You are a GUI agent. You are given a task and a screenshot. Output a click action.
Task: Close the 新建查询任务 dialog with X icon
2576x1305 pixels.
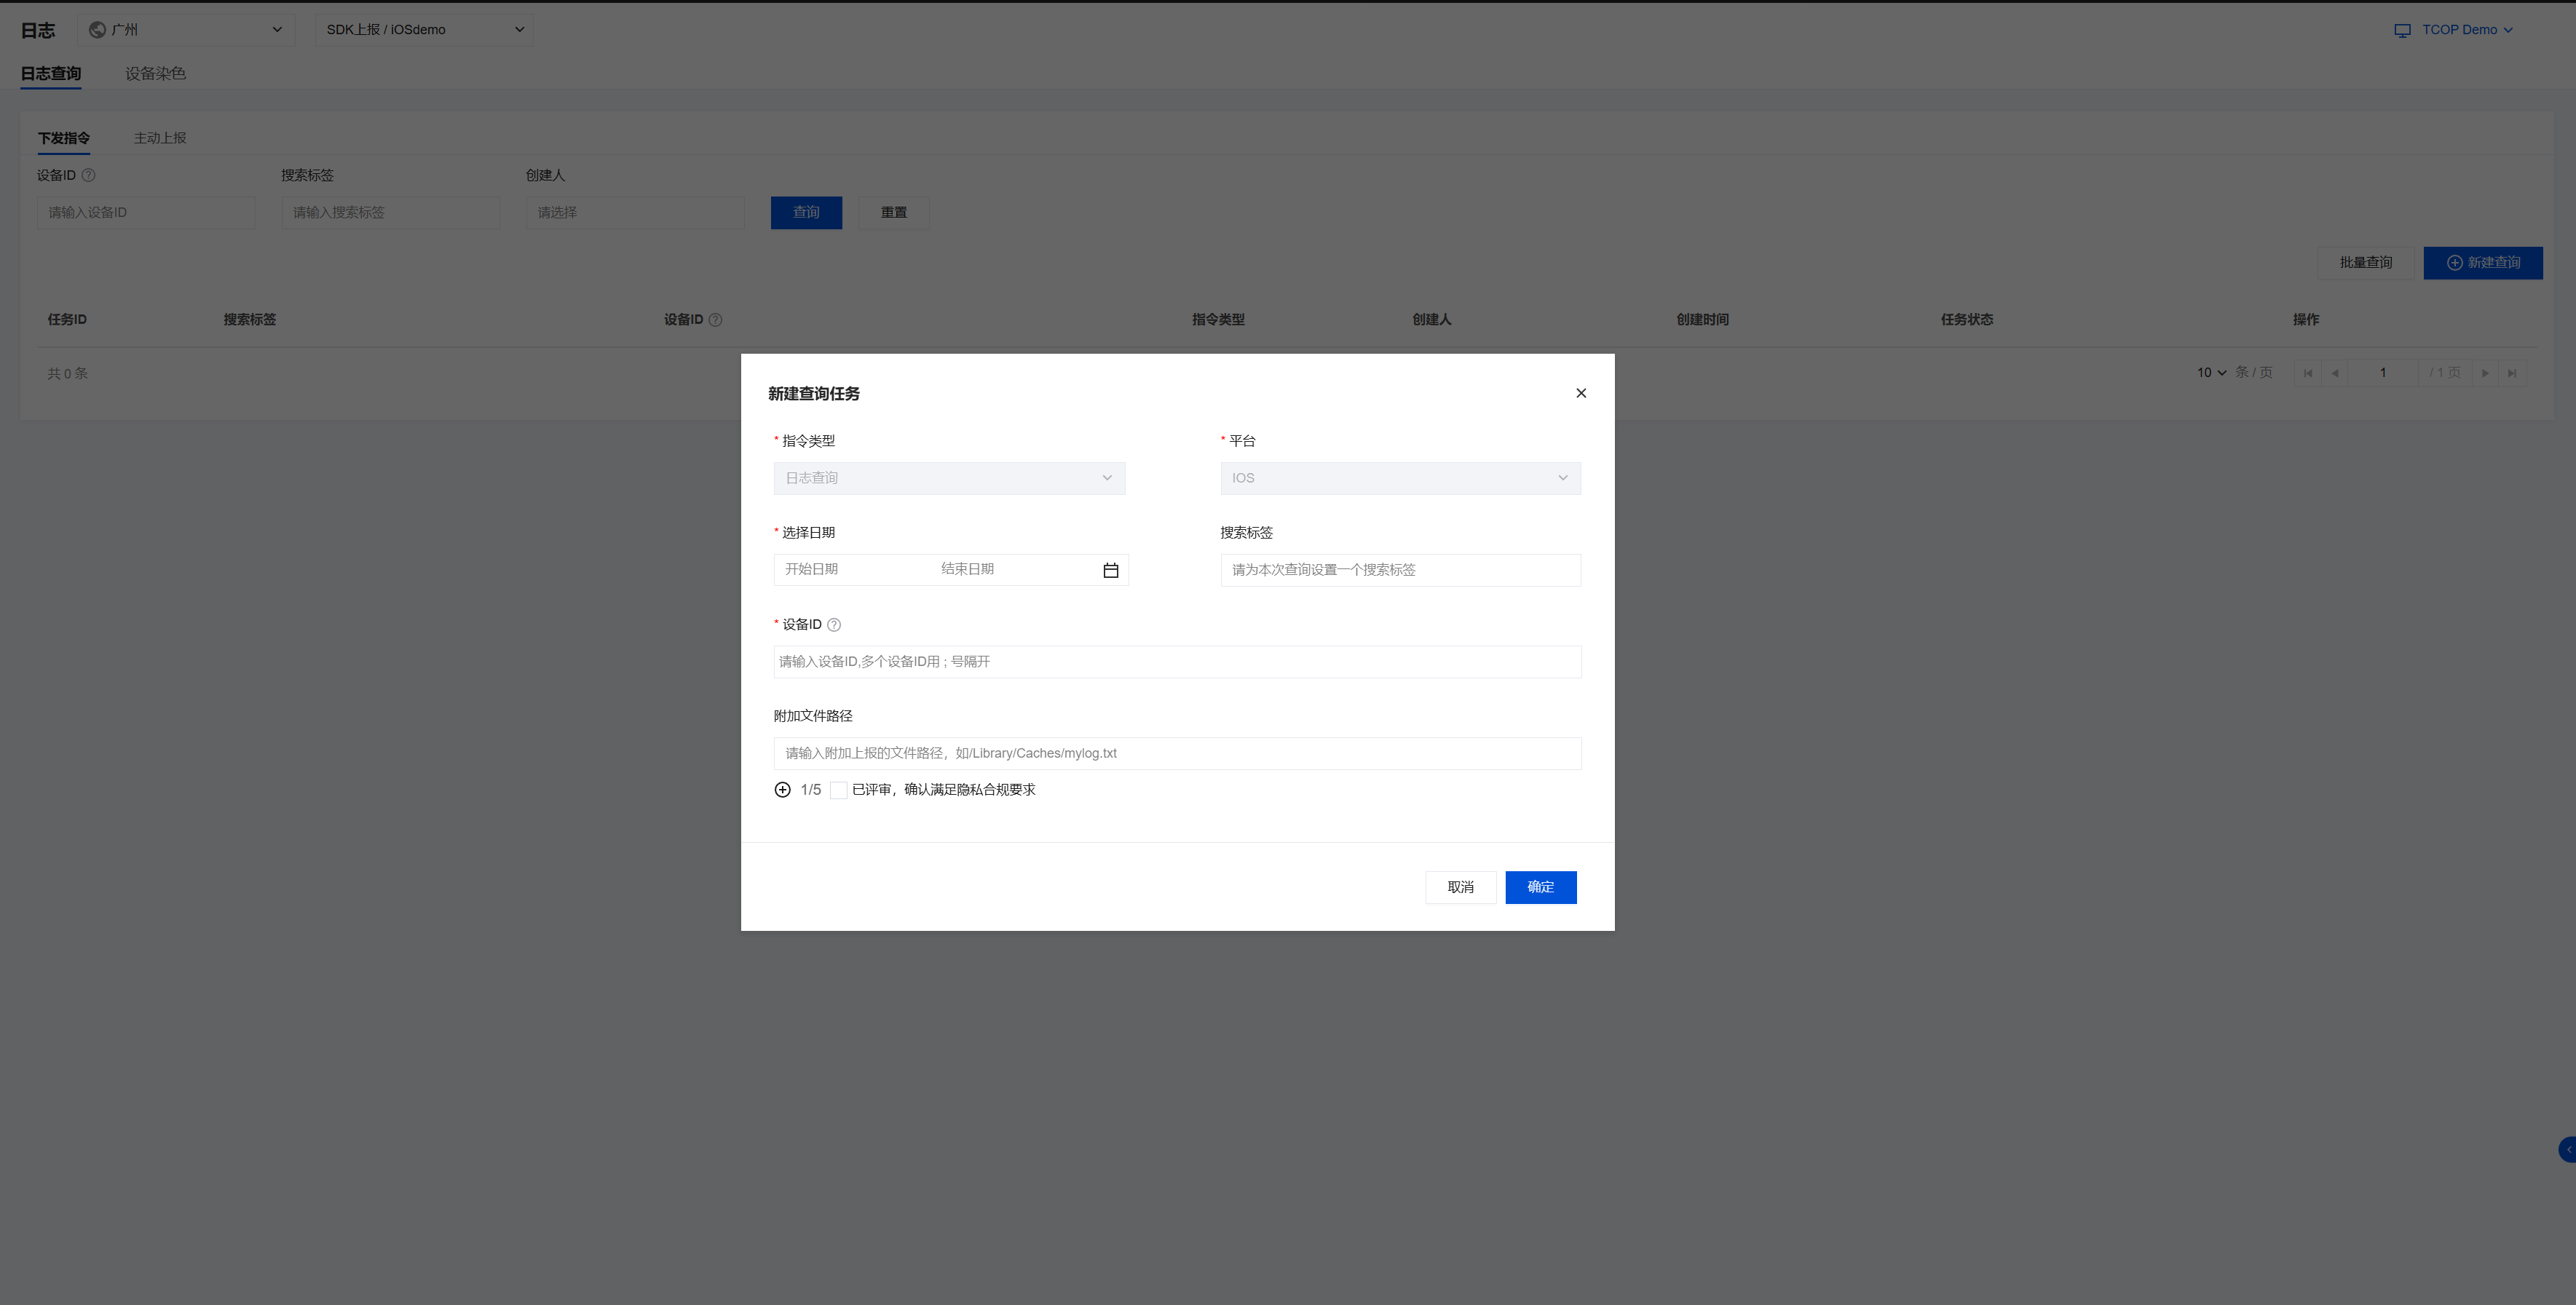1581,393
